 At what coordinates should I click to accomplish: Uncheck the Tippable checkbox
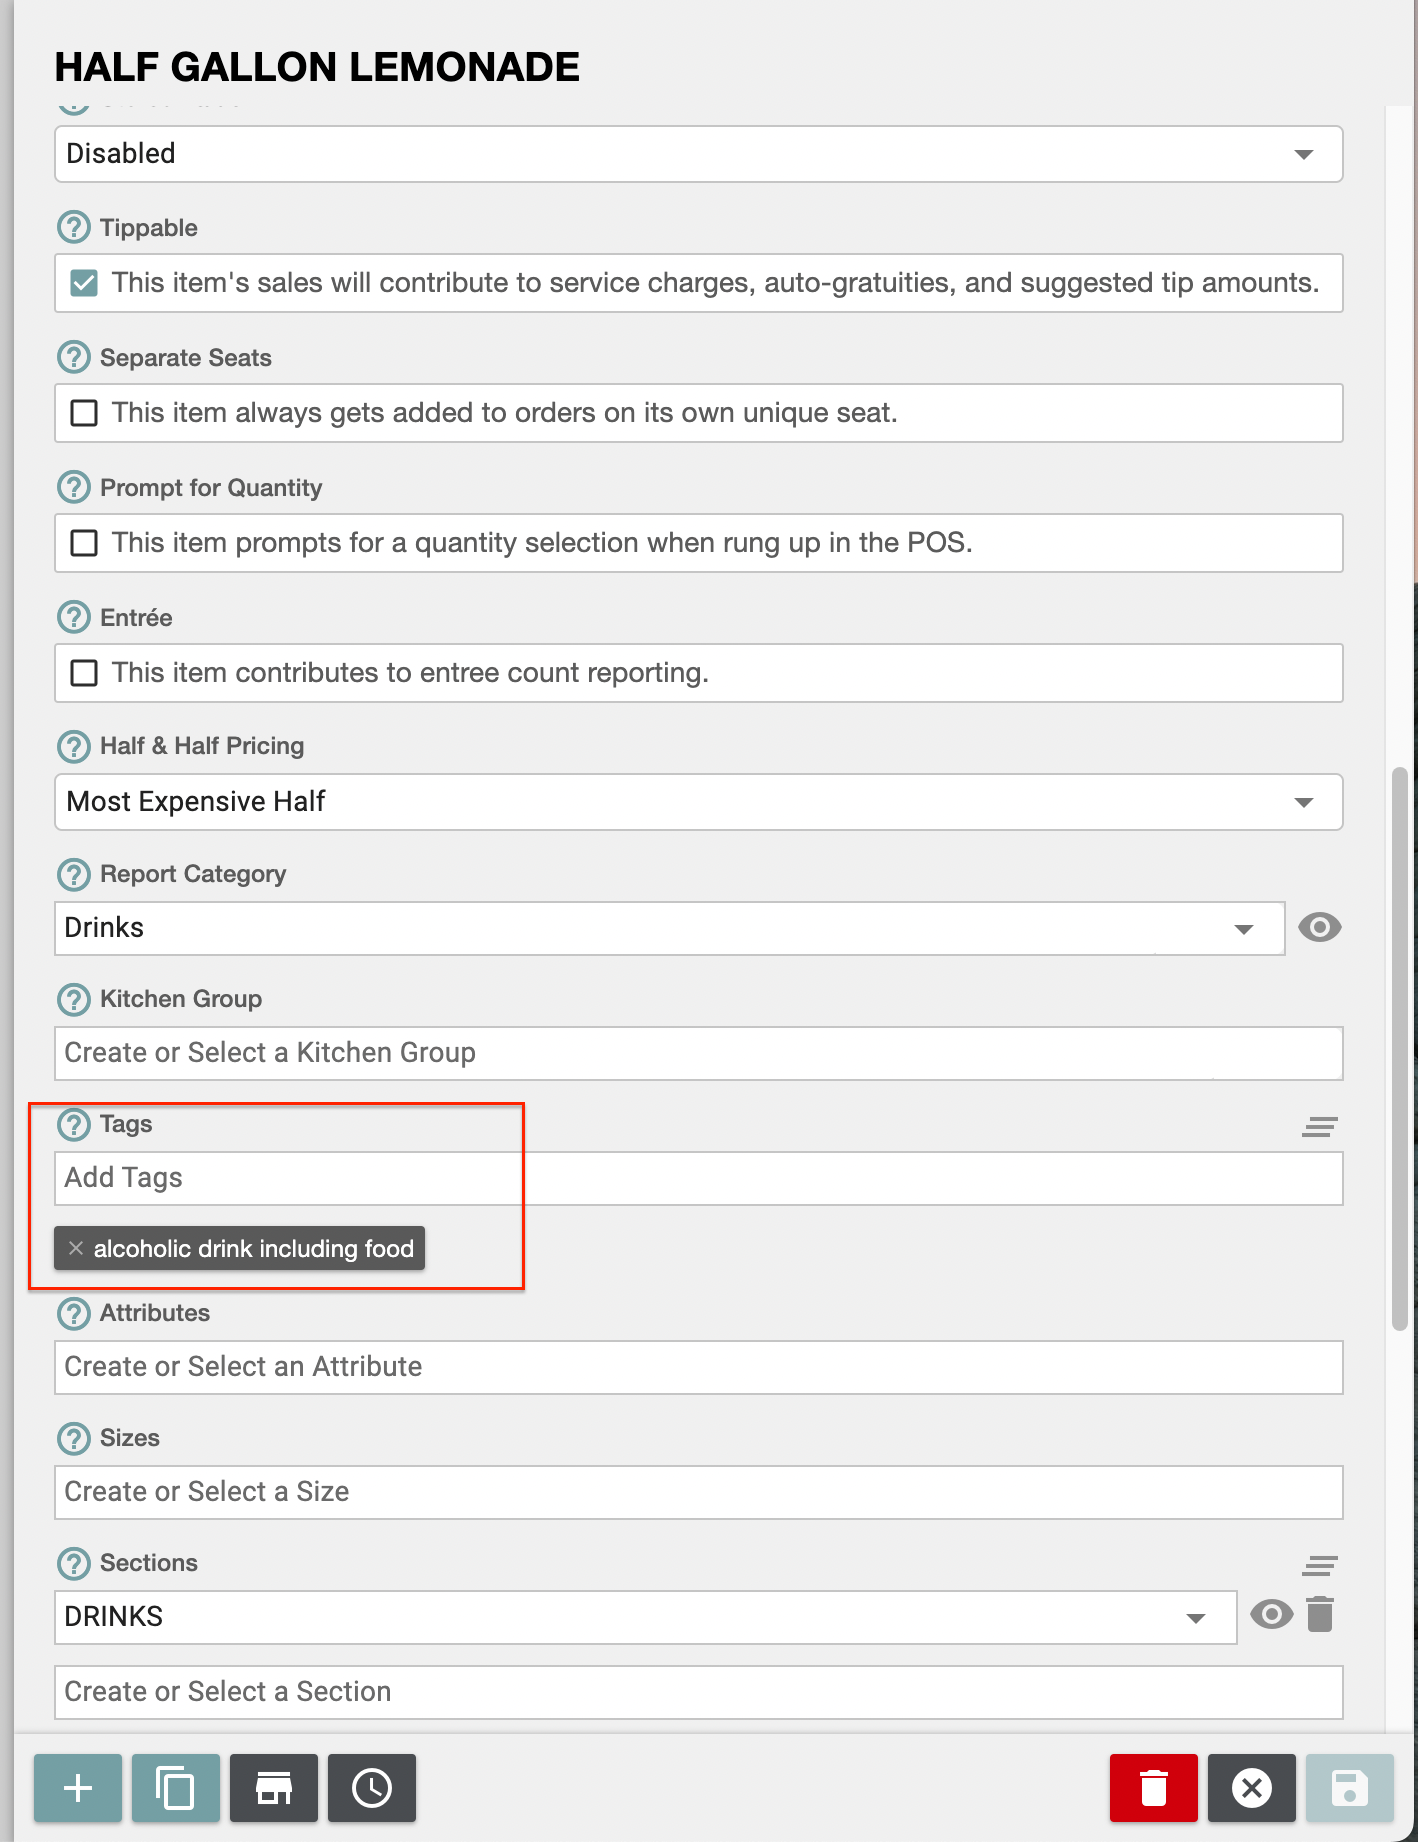click(x=85, y=283)
